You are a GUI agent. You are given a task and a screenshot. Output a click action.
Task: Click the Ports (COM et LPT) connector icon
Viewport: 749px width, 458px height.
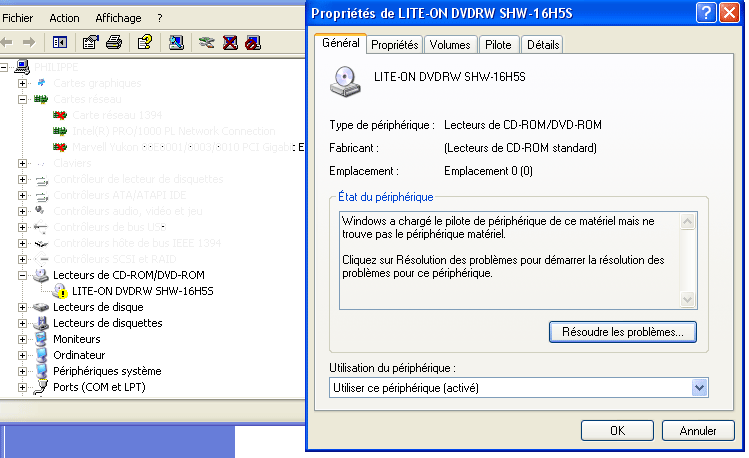(42, 387)
